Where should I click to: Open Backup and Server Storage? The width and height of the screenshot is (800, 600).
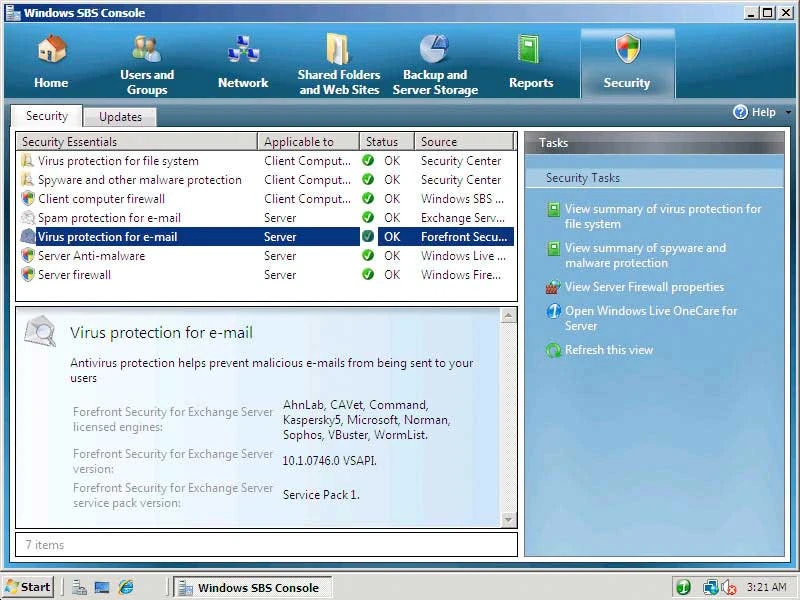point(435,64)
